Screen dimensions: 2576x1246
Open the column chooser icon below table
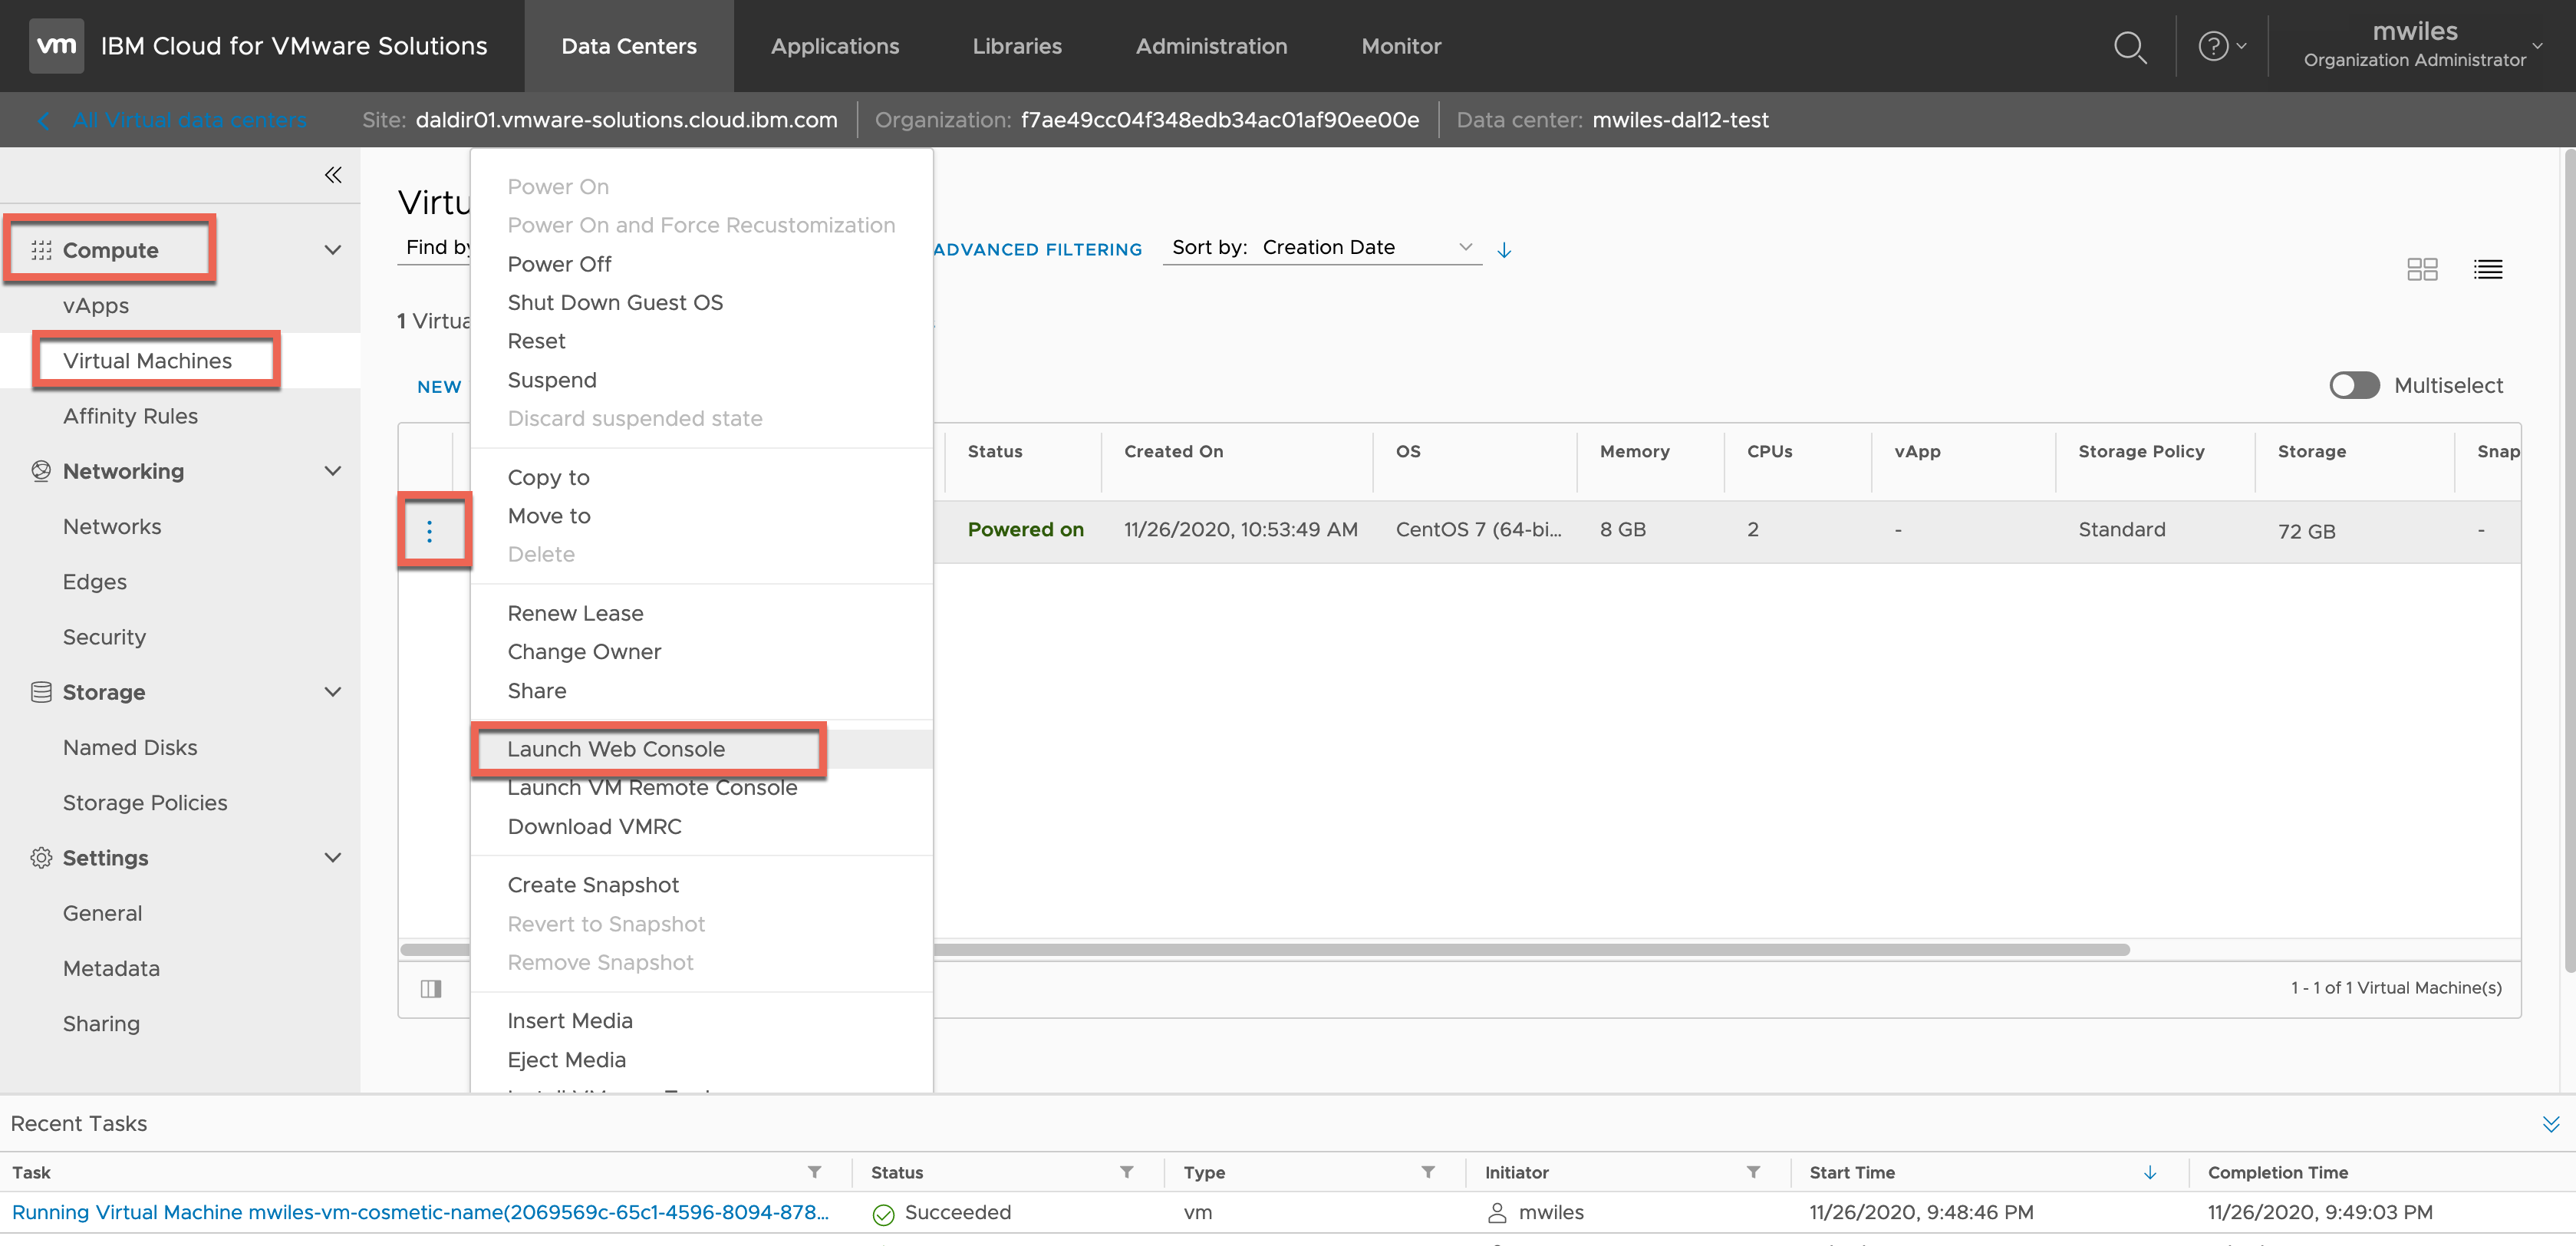coord(431,988)
